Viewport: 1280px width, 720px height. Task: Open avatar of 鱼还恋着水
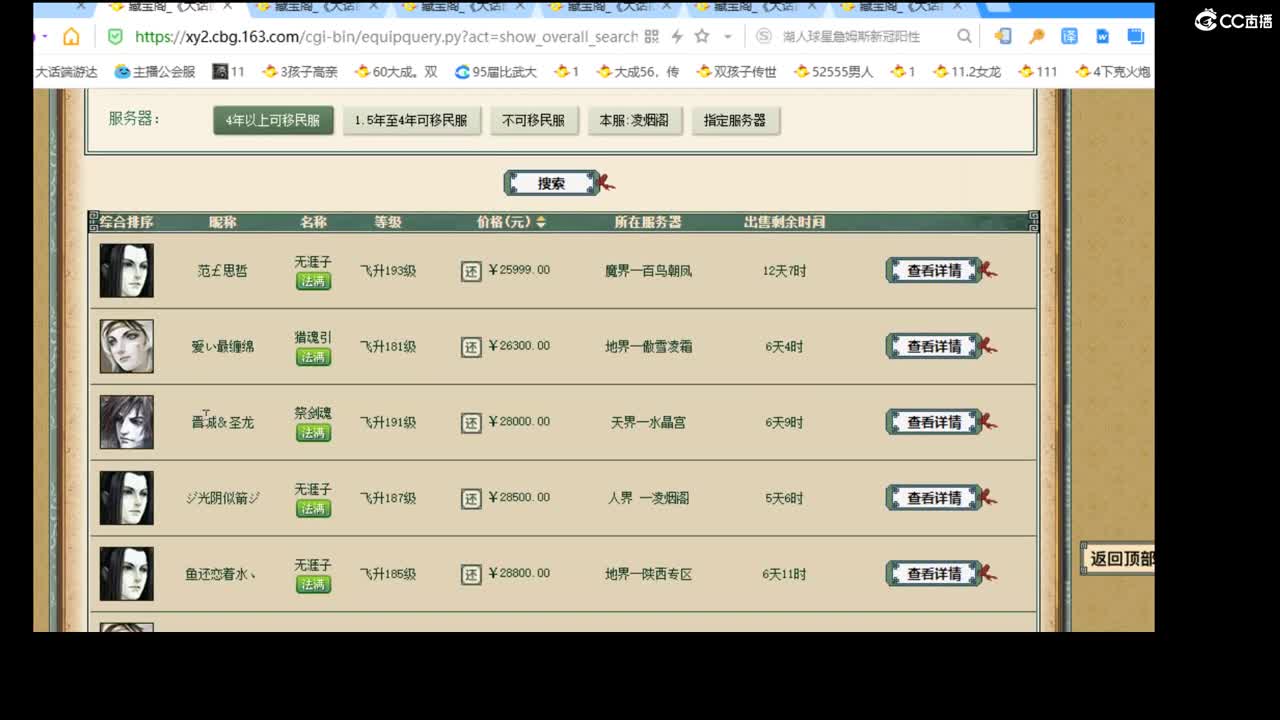click(x=126, y=574)
